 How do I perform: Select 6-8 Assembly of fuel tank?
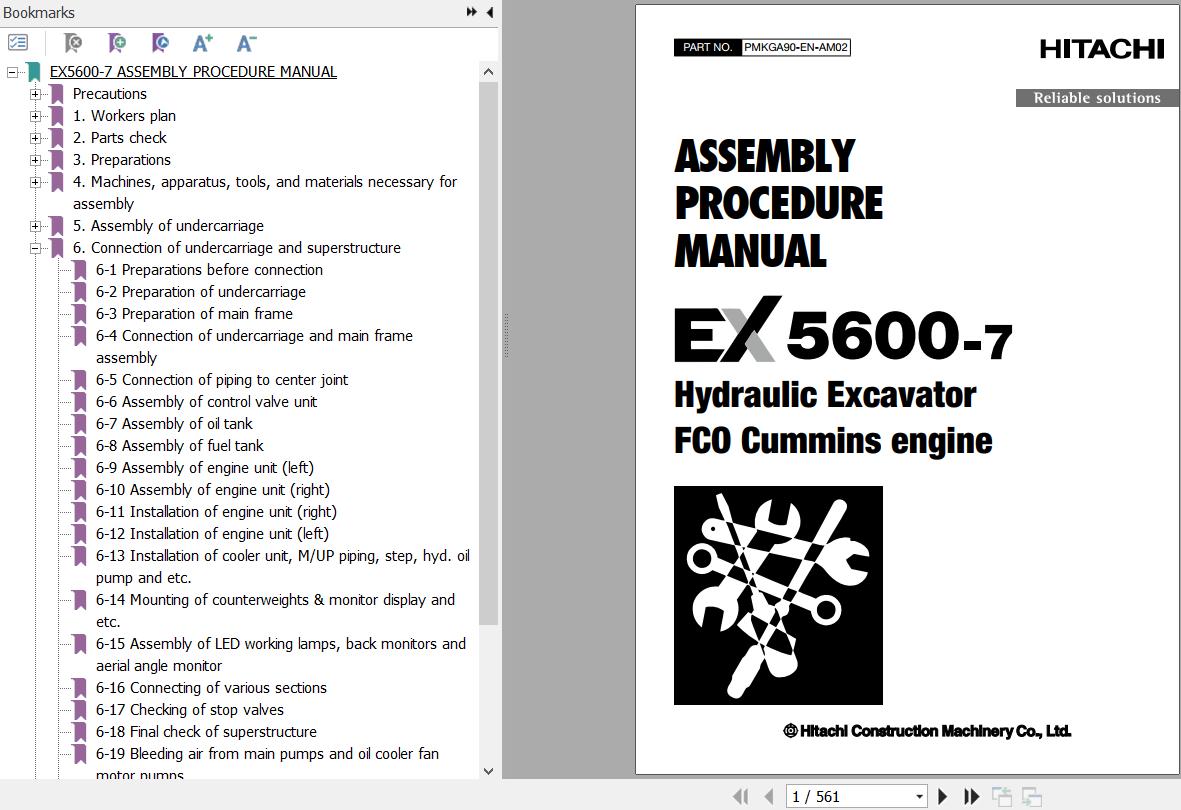pyautogui.click(x=179, y=446)
